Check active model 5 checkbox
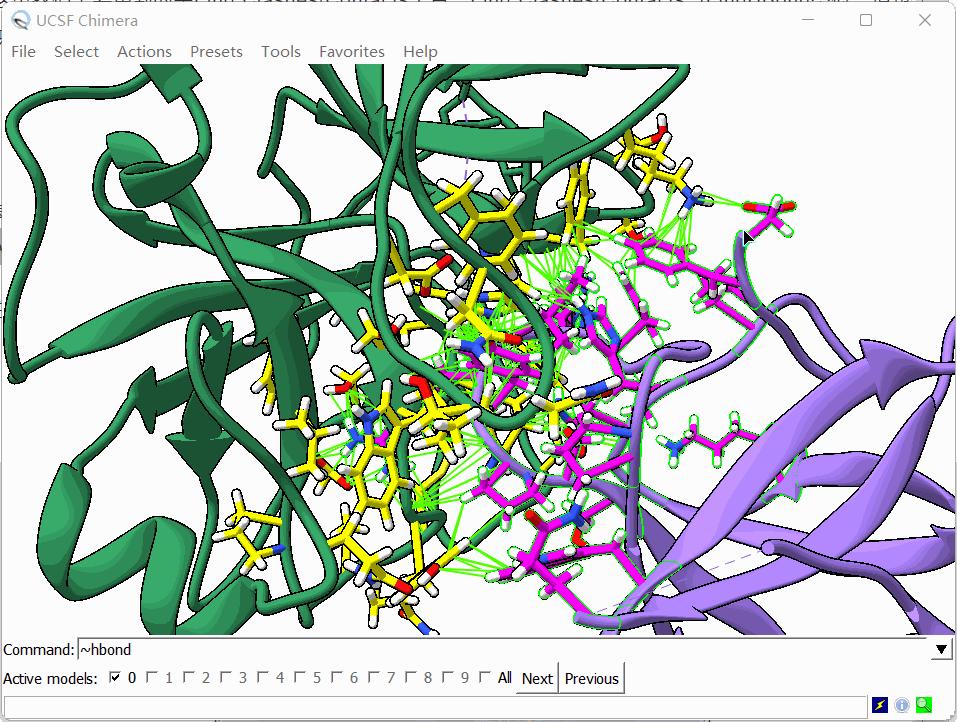 (x=300, y=677)
